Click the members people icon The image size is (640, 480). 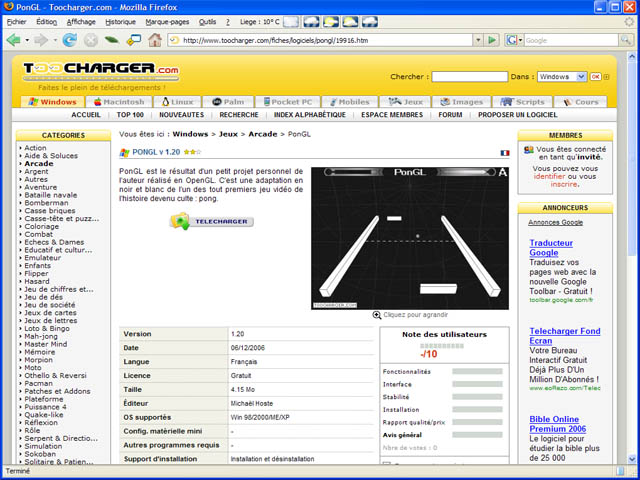[x=529, y=150]
